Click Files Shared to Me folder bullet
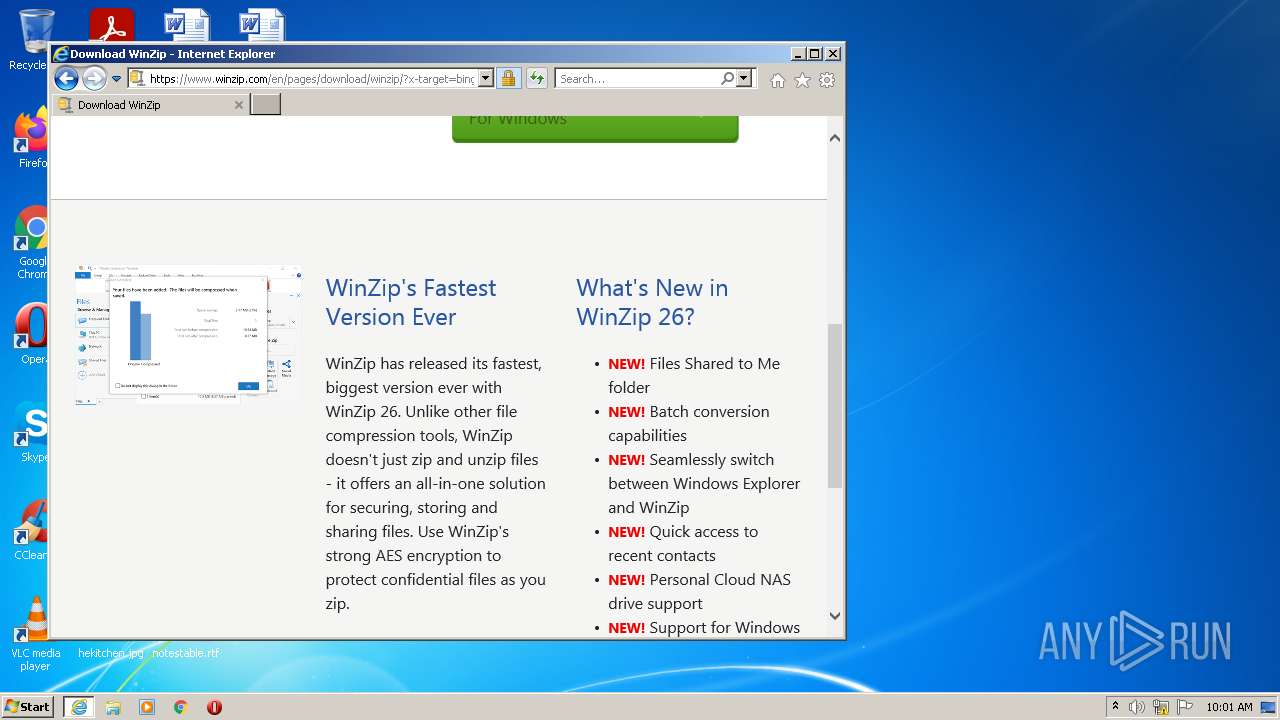Viewport: 1280px width, 720px height. (x=694, y=375)
